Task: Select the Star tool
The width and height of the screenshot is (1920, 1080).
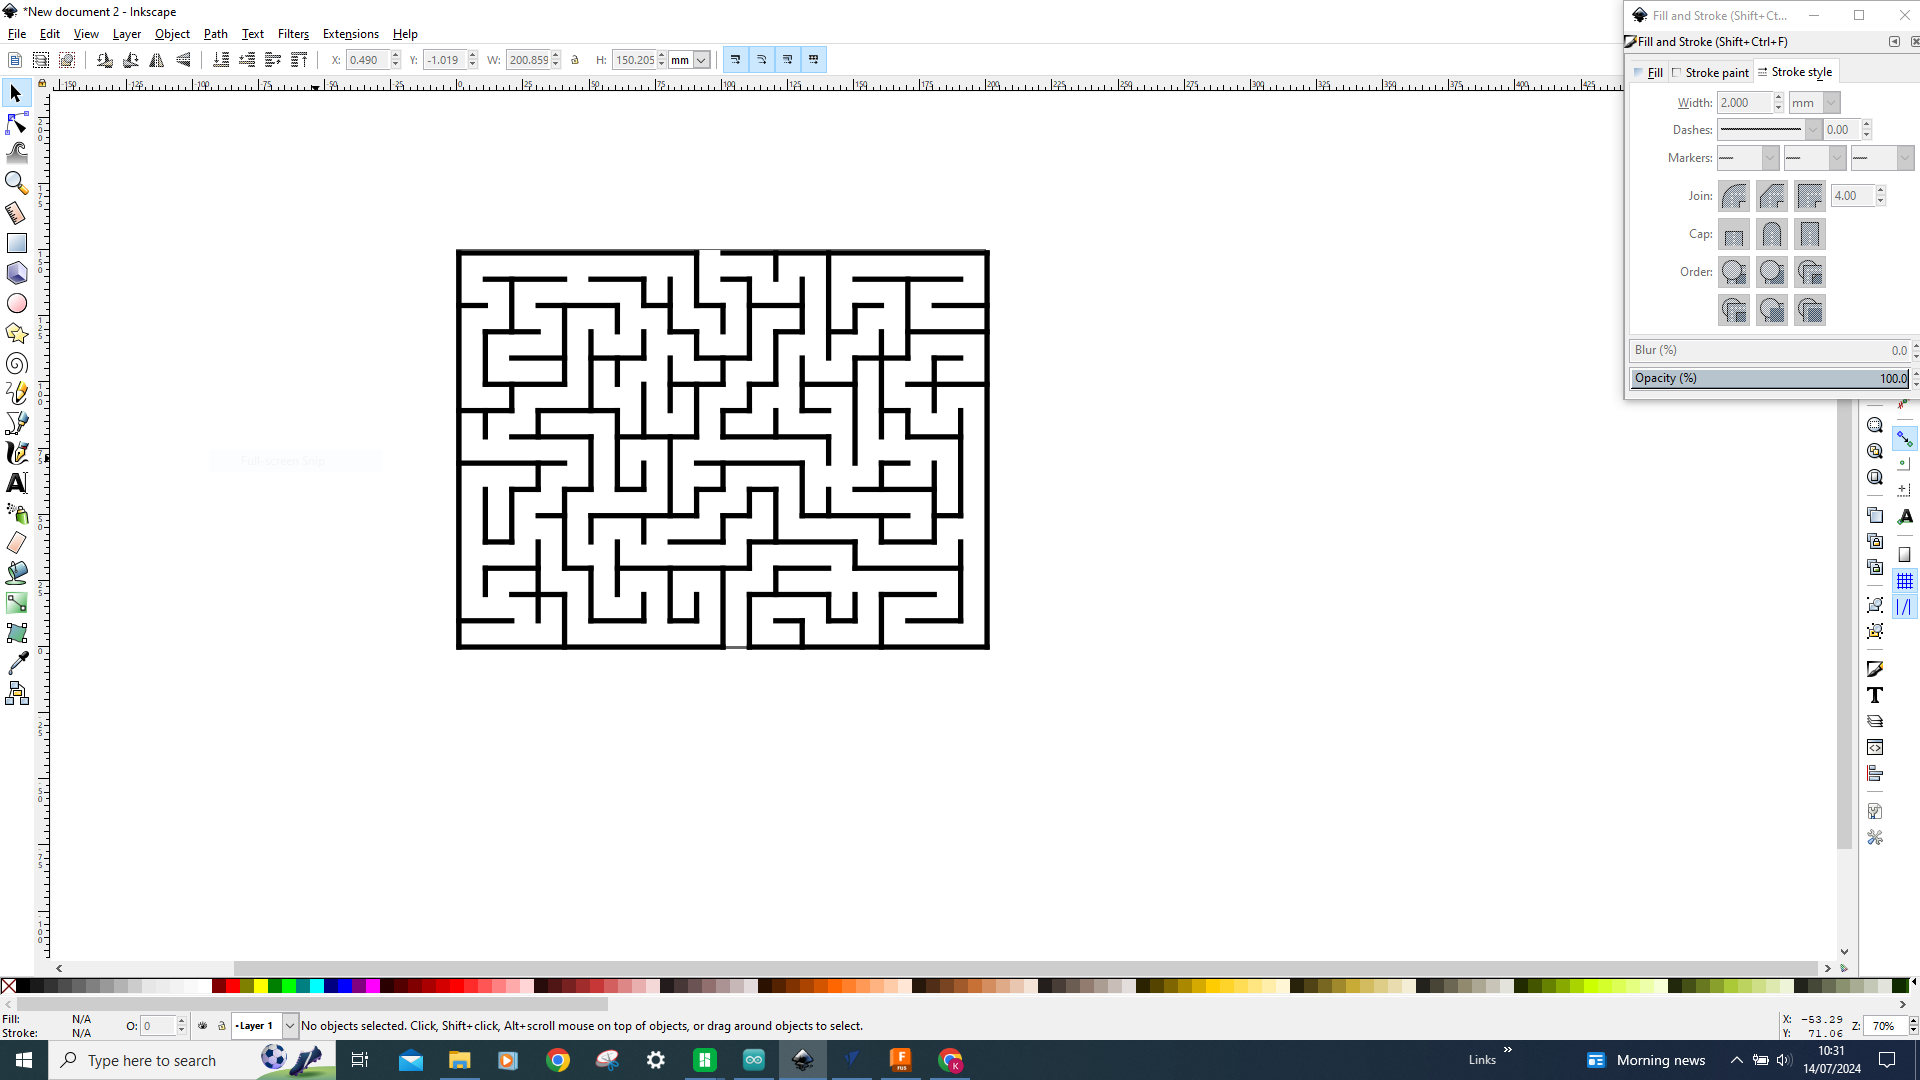Action: coord(16,333)
